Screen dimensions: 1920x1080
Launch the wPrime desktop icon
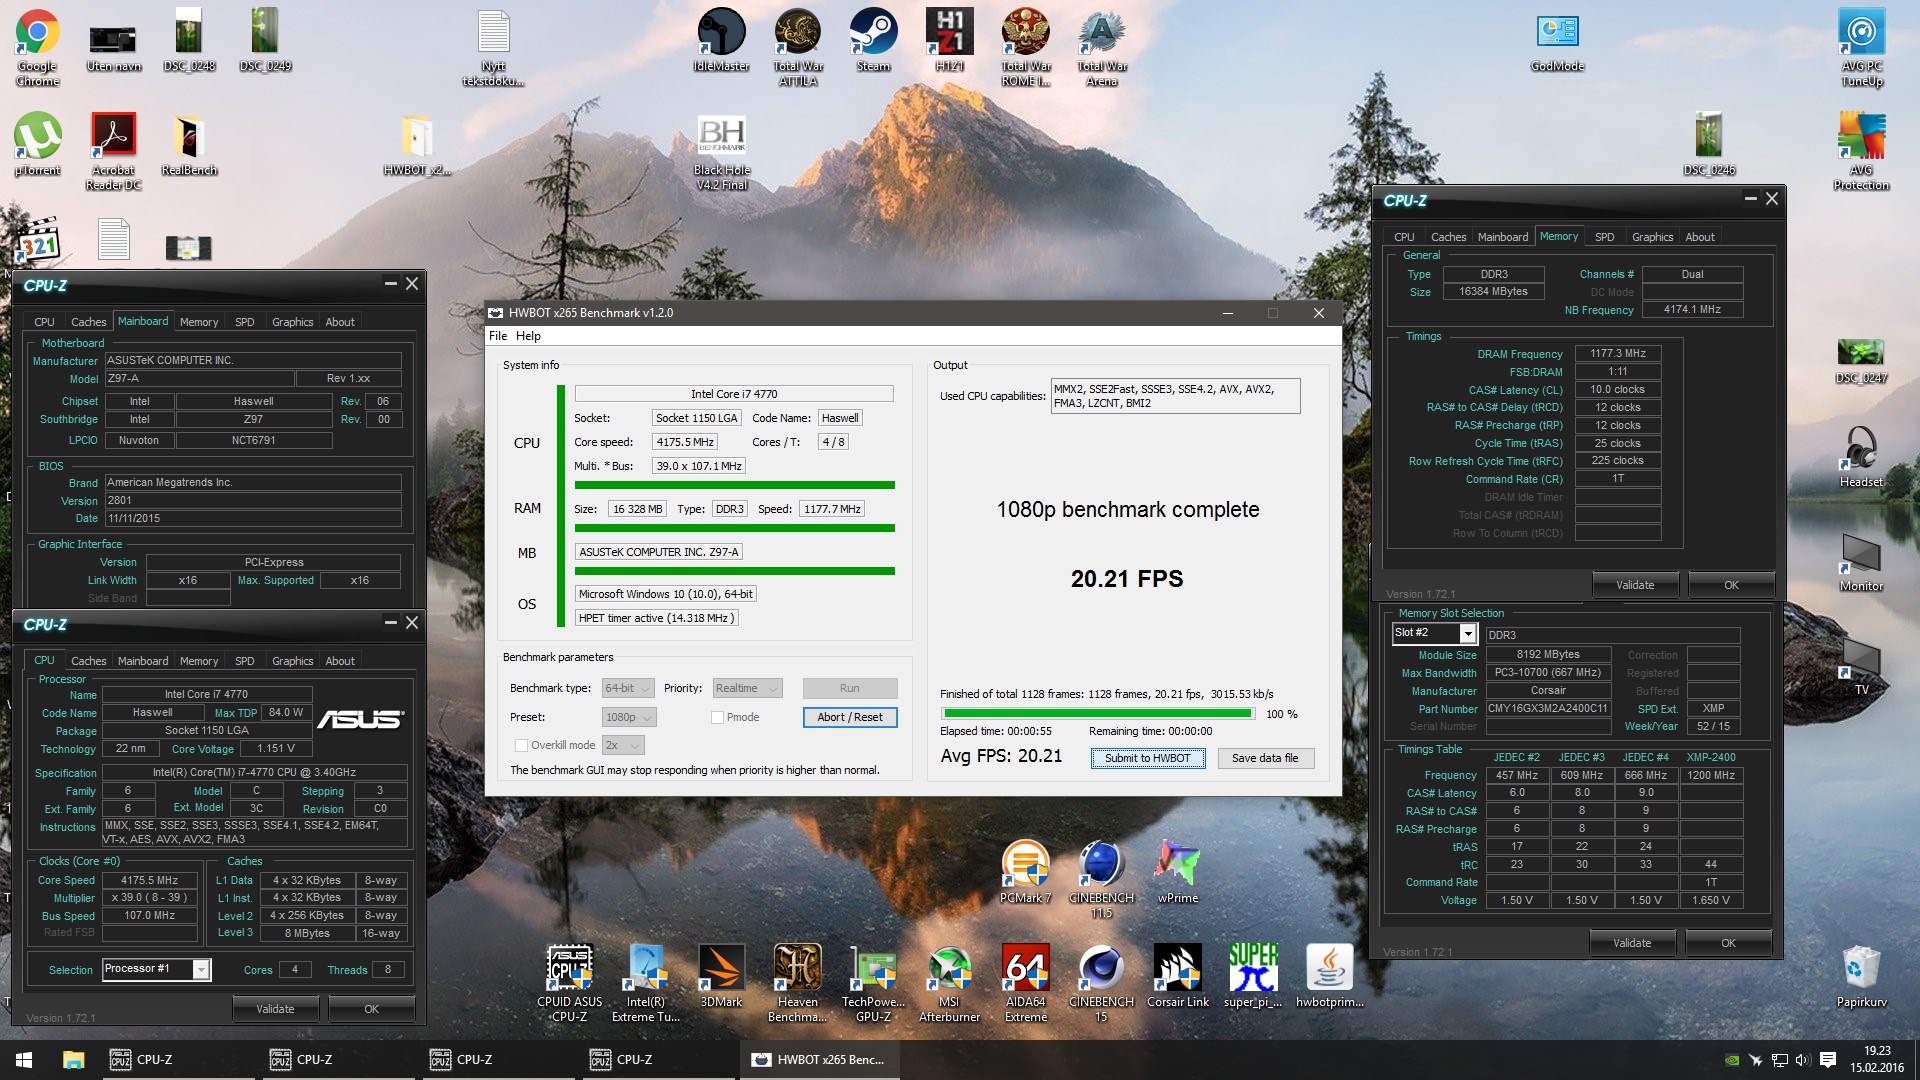(1177, 872)
